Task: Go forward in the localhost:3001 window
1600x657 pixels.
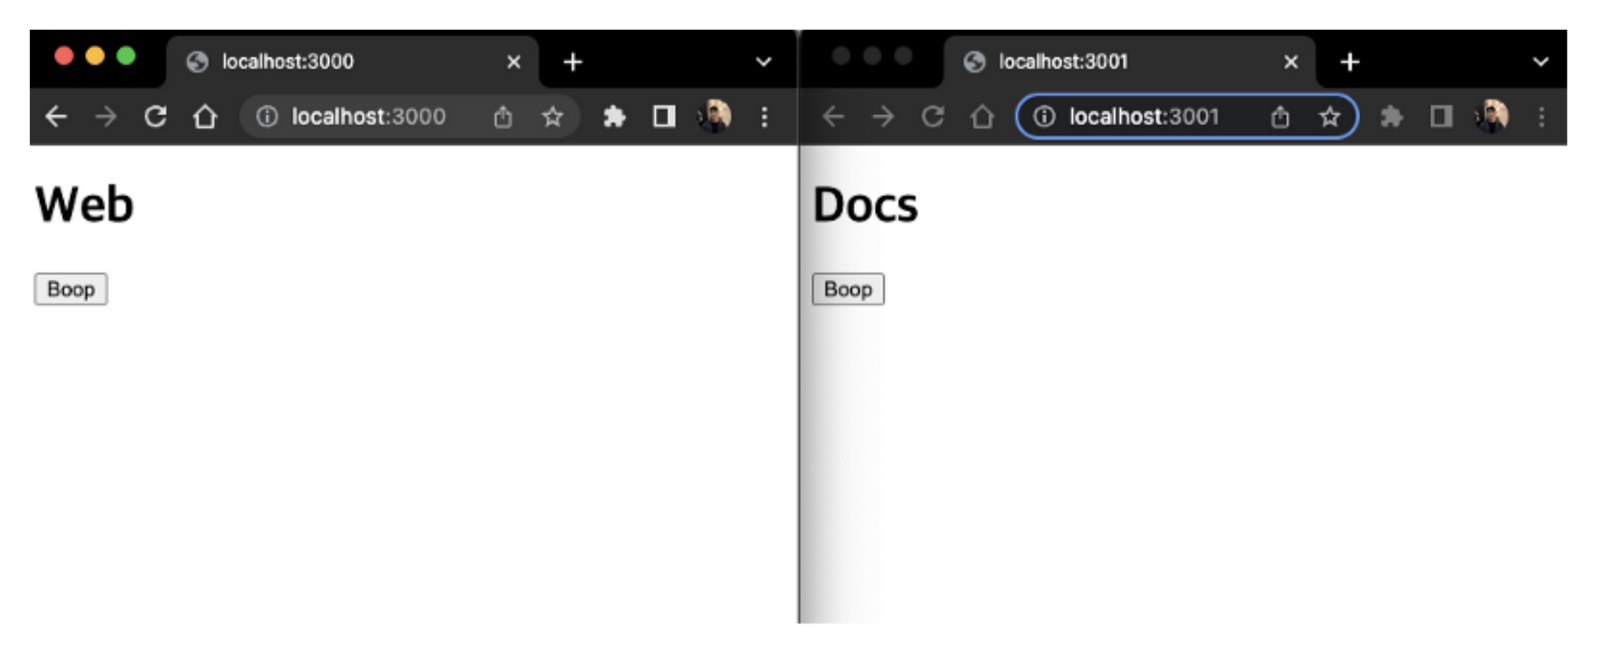Action: pyautogui.click(x=882, y=117)
